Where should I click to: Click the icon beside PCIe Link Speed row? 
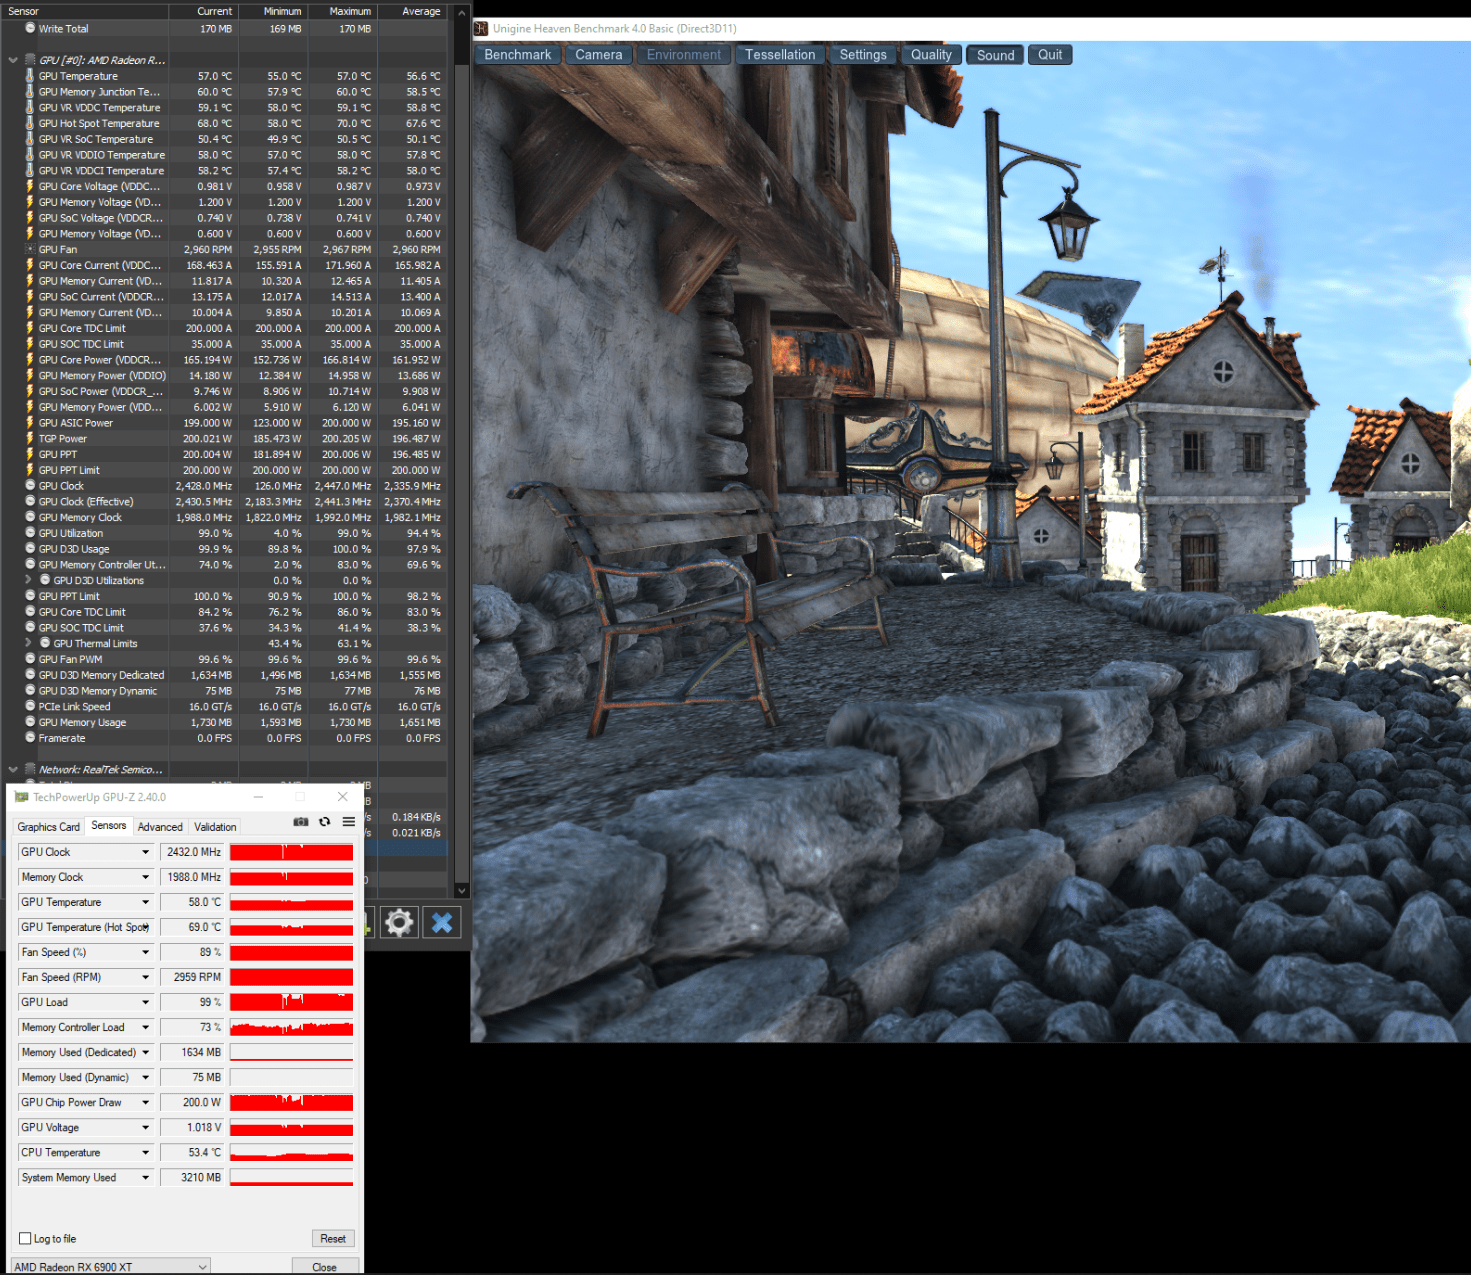point(30,706)
